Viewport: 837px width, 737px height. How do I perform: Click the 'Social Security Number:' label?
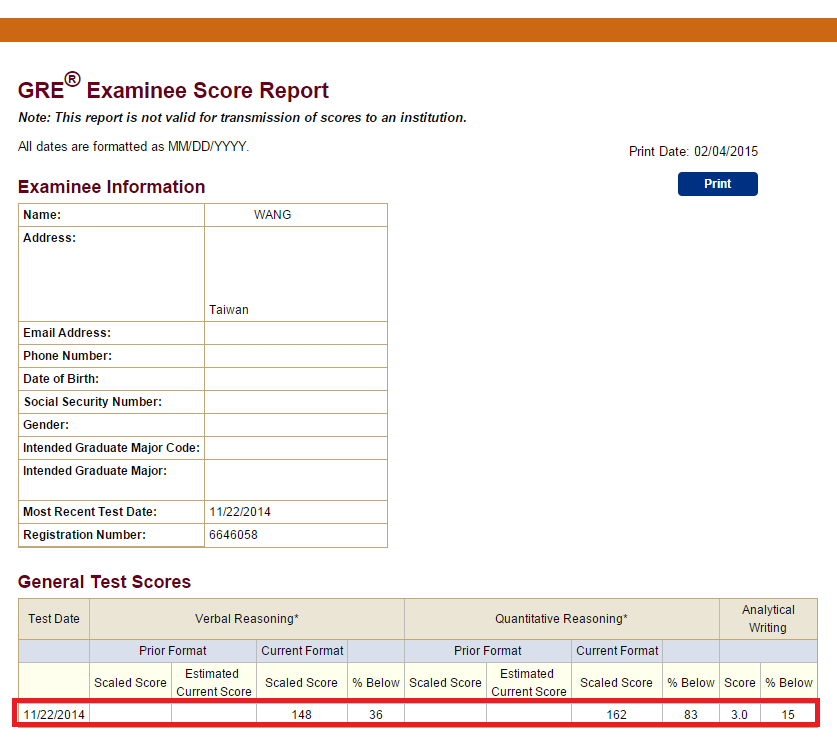pos(93,401)
